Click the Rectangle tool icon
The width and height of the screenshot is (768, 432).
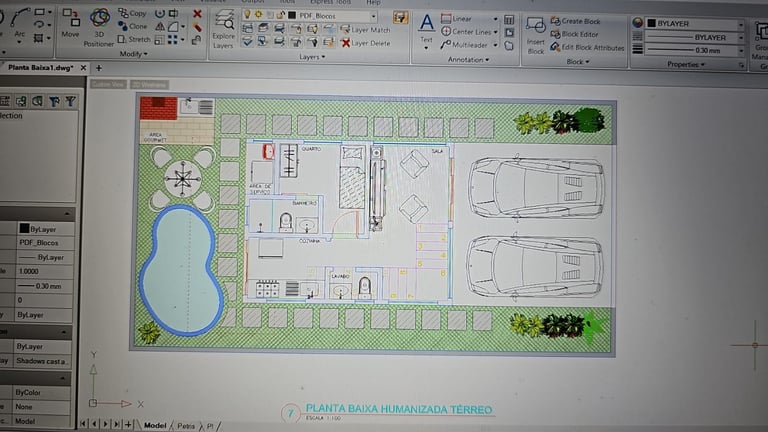click(x=40, y=12)
